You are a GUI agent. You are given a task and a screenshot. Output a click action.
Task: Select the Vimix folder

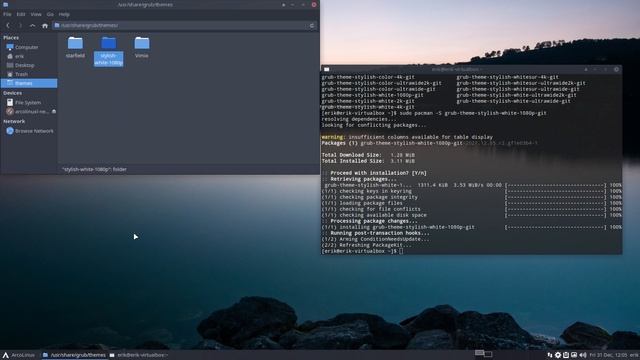tap(142, 47)
